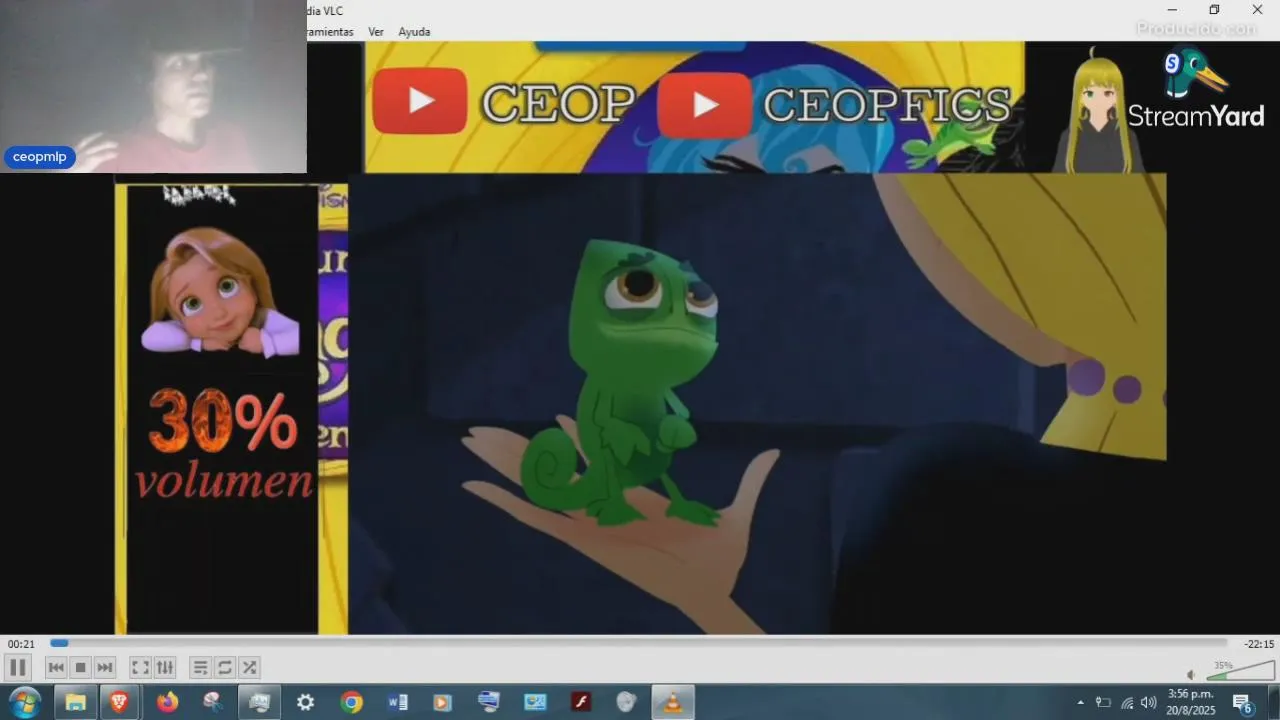Open Microsoft Word from the taskbar
This screenshot has width=1280, height=720.
397,702
